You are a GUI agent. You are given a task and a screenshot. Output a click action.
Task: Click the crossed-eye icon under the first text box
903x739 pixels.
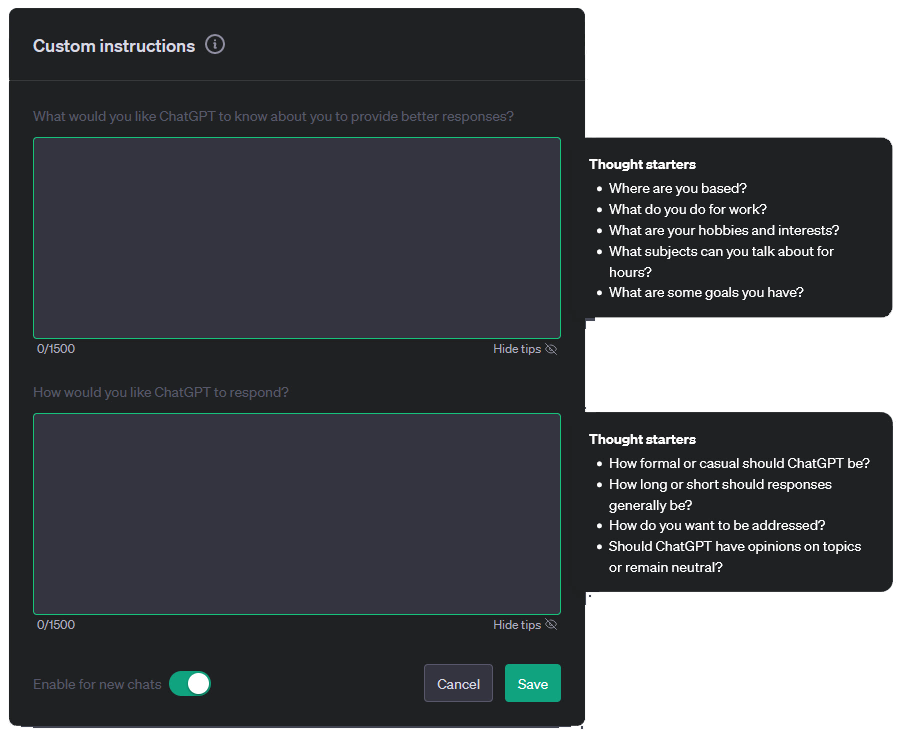[551, 349]
